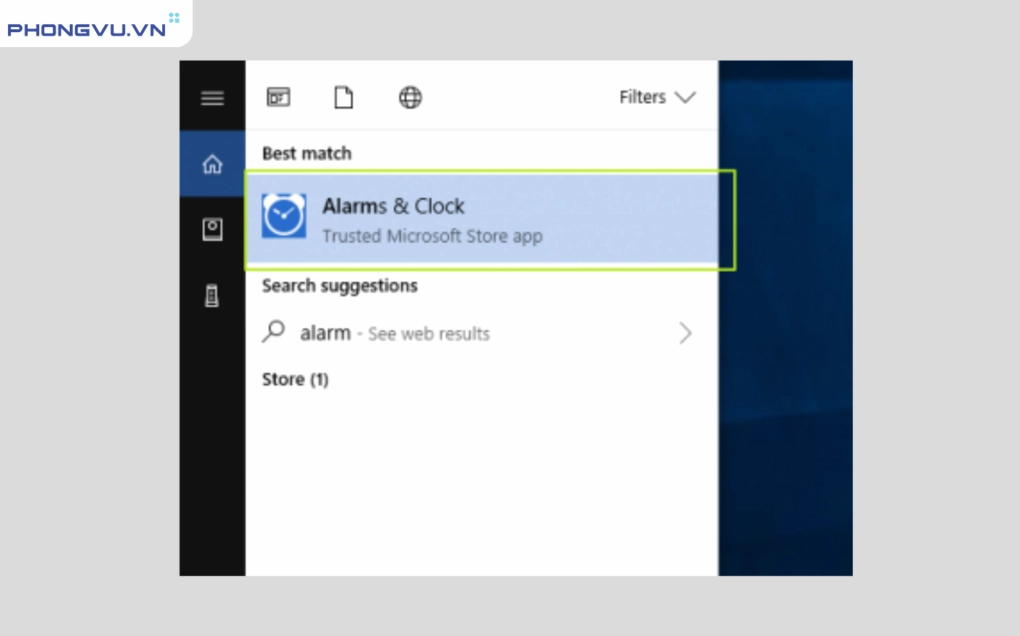The image size is (1020, 636).
Task: Click the Alarms & Clock app icon
Action: coord(284,217)
